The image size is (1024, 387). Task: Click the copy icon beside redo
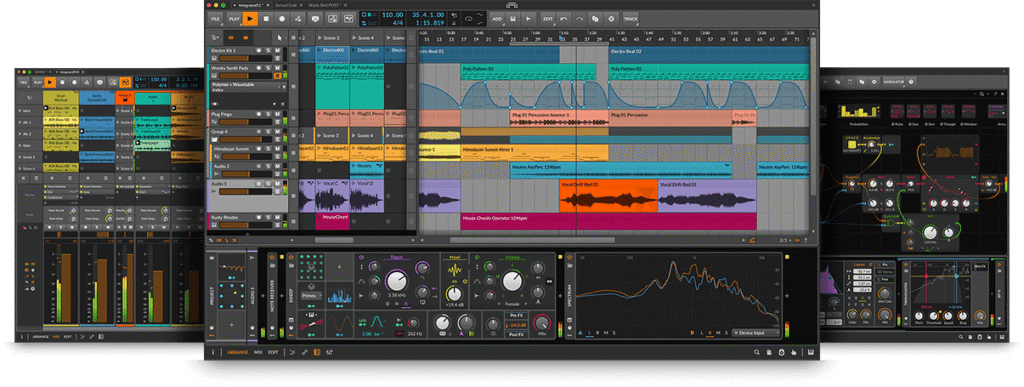coord(595,18)
